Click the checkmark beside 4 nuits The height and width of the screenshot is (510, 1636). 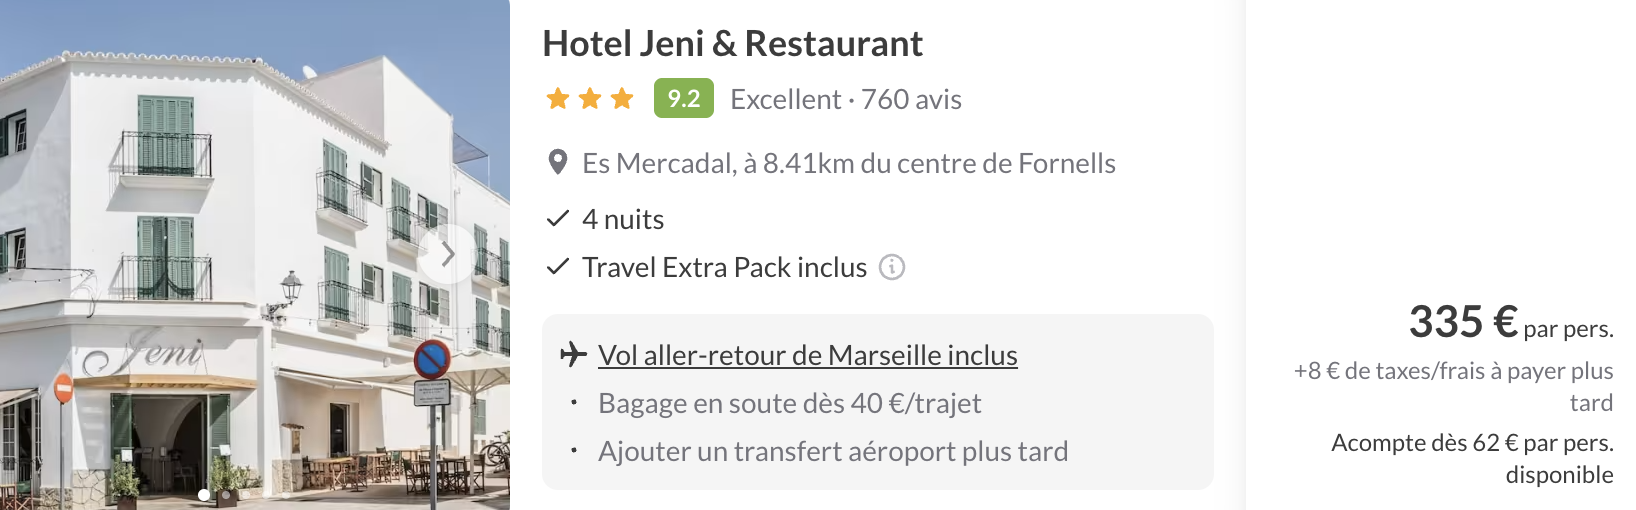point(558,219)
